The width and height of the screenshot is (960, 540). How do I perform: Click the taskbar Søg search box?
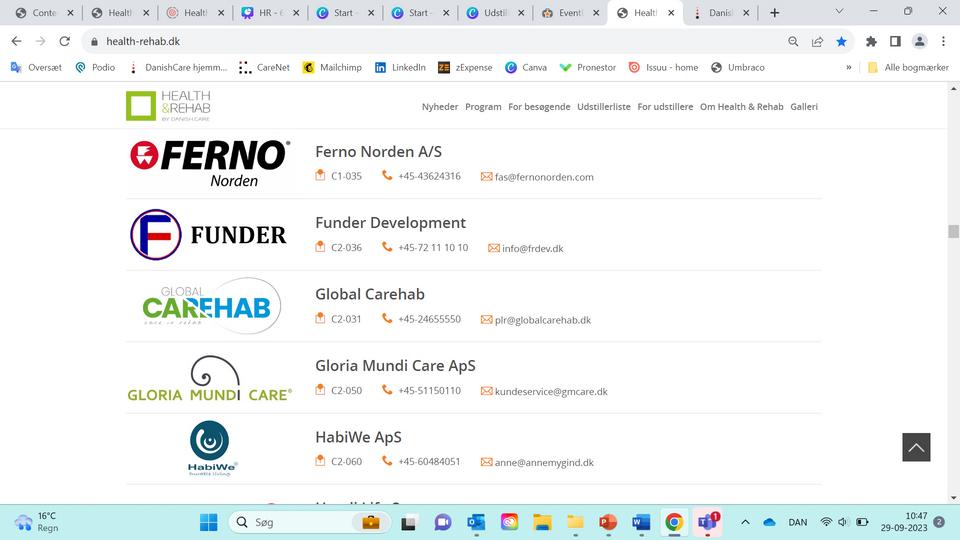tap(309, 522)
